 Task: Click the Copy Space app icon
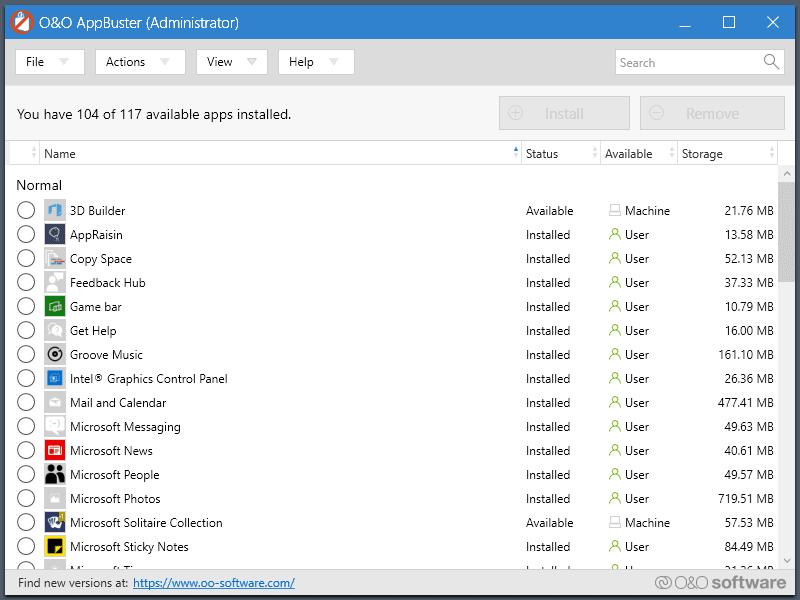pyautogui.click(x=55, y=258)
